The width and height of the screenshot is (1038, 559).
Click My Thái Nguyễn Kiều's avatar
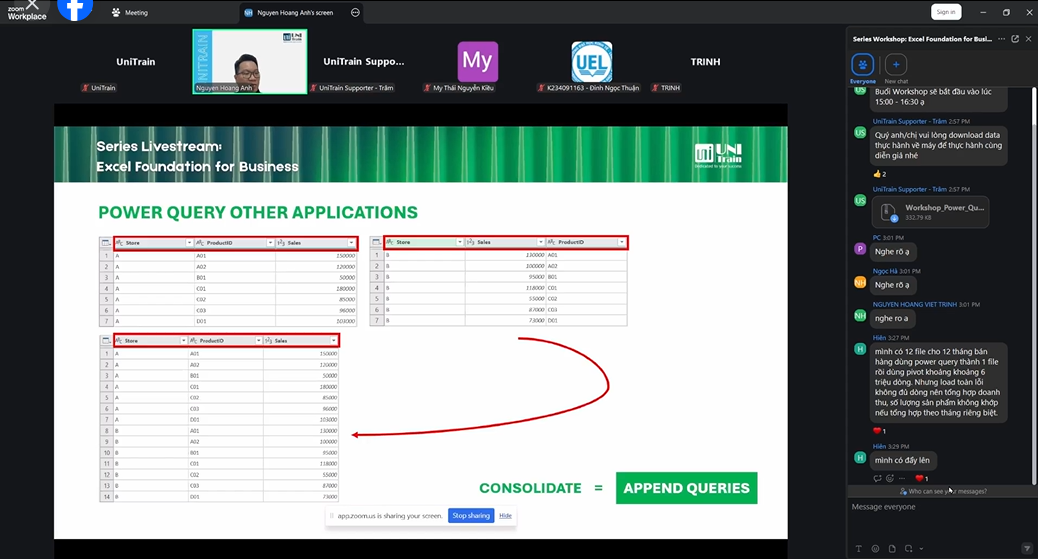coord(477,62)
